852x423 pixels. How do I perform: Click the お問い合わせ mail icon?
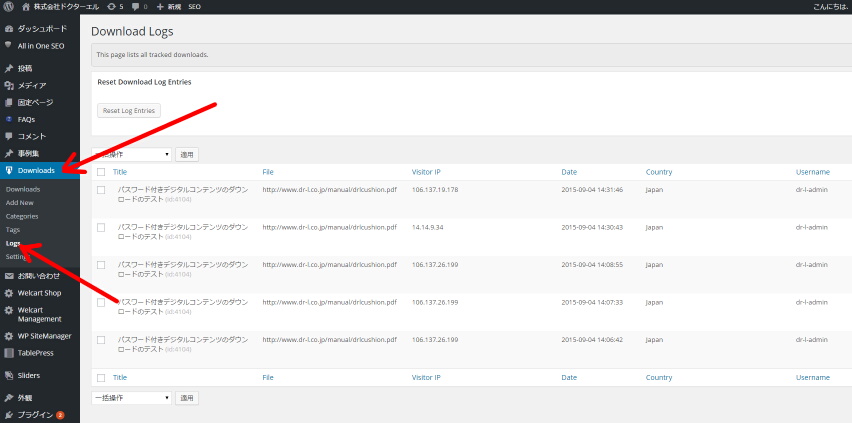click(x=9, y=276)
